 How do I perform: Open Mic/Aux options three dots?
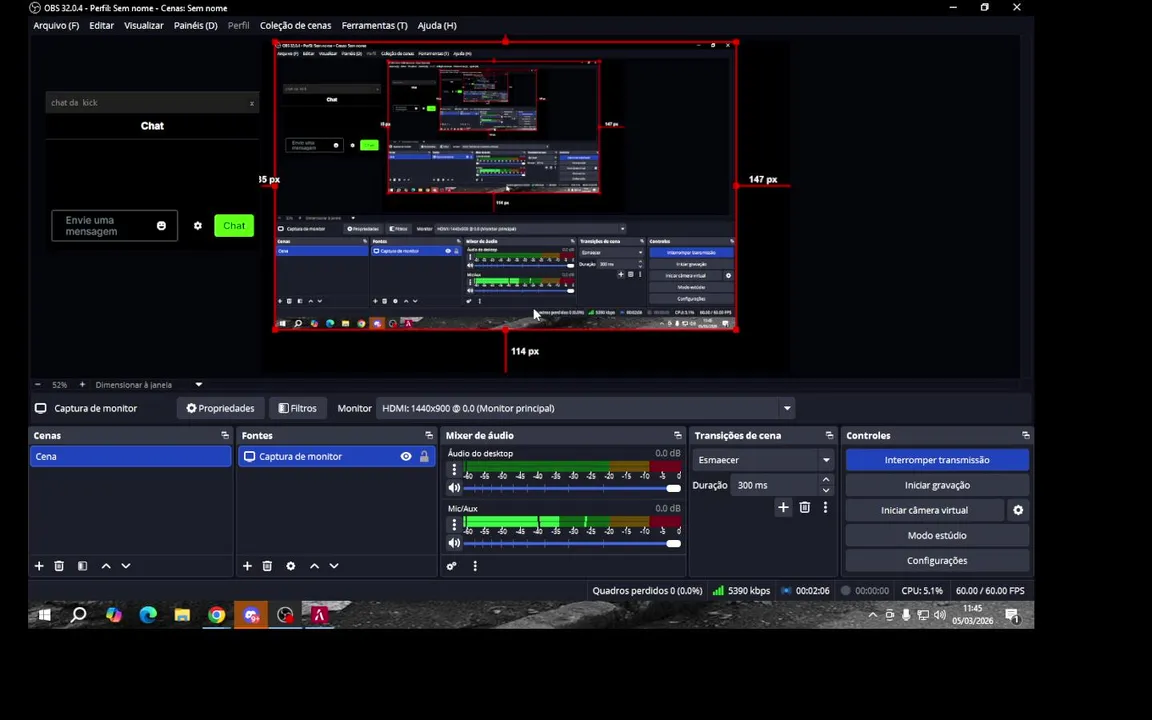tap(454, 524)
